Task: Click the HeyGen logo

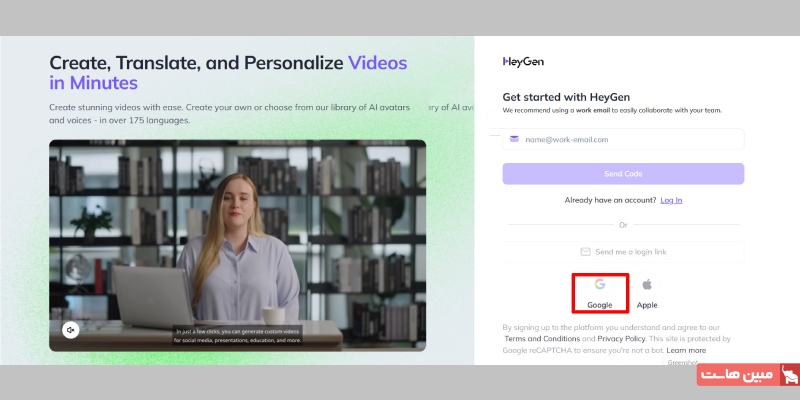Action: [523, 62]
